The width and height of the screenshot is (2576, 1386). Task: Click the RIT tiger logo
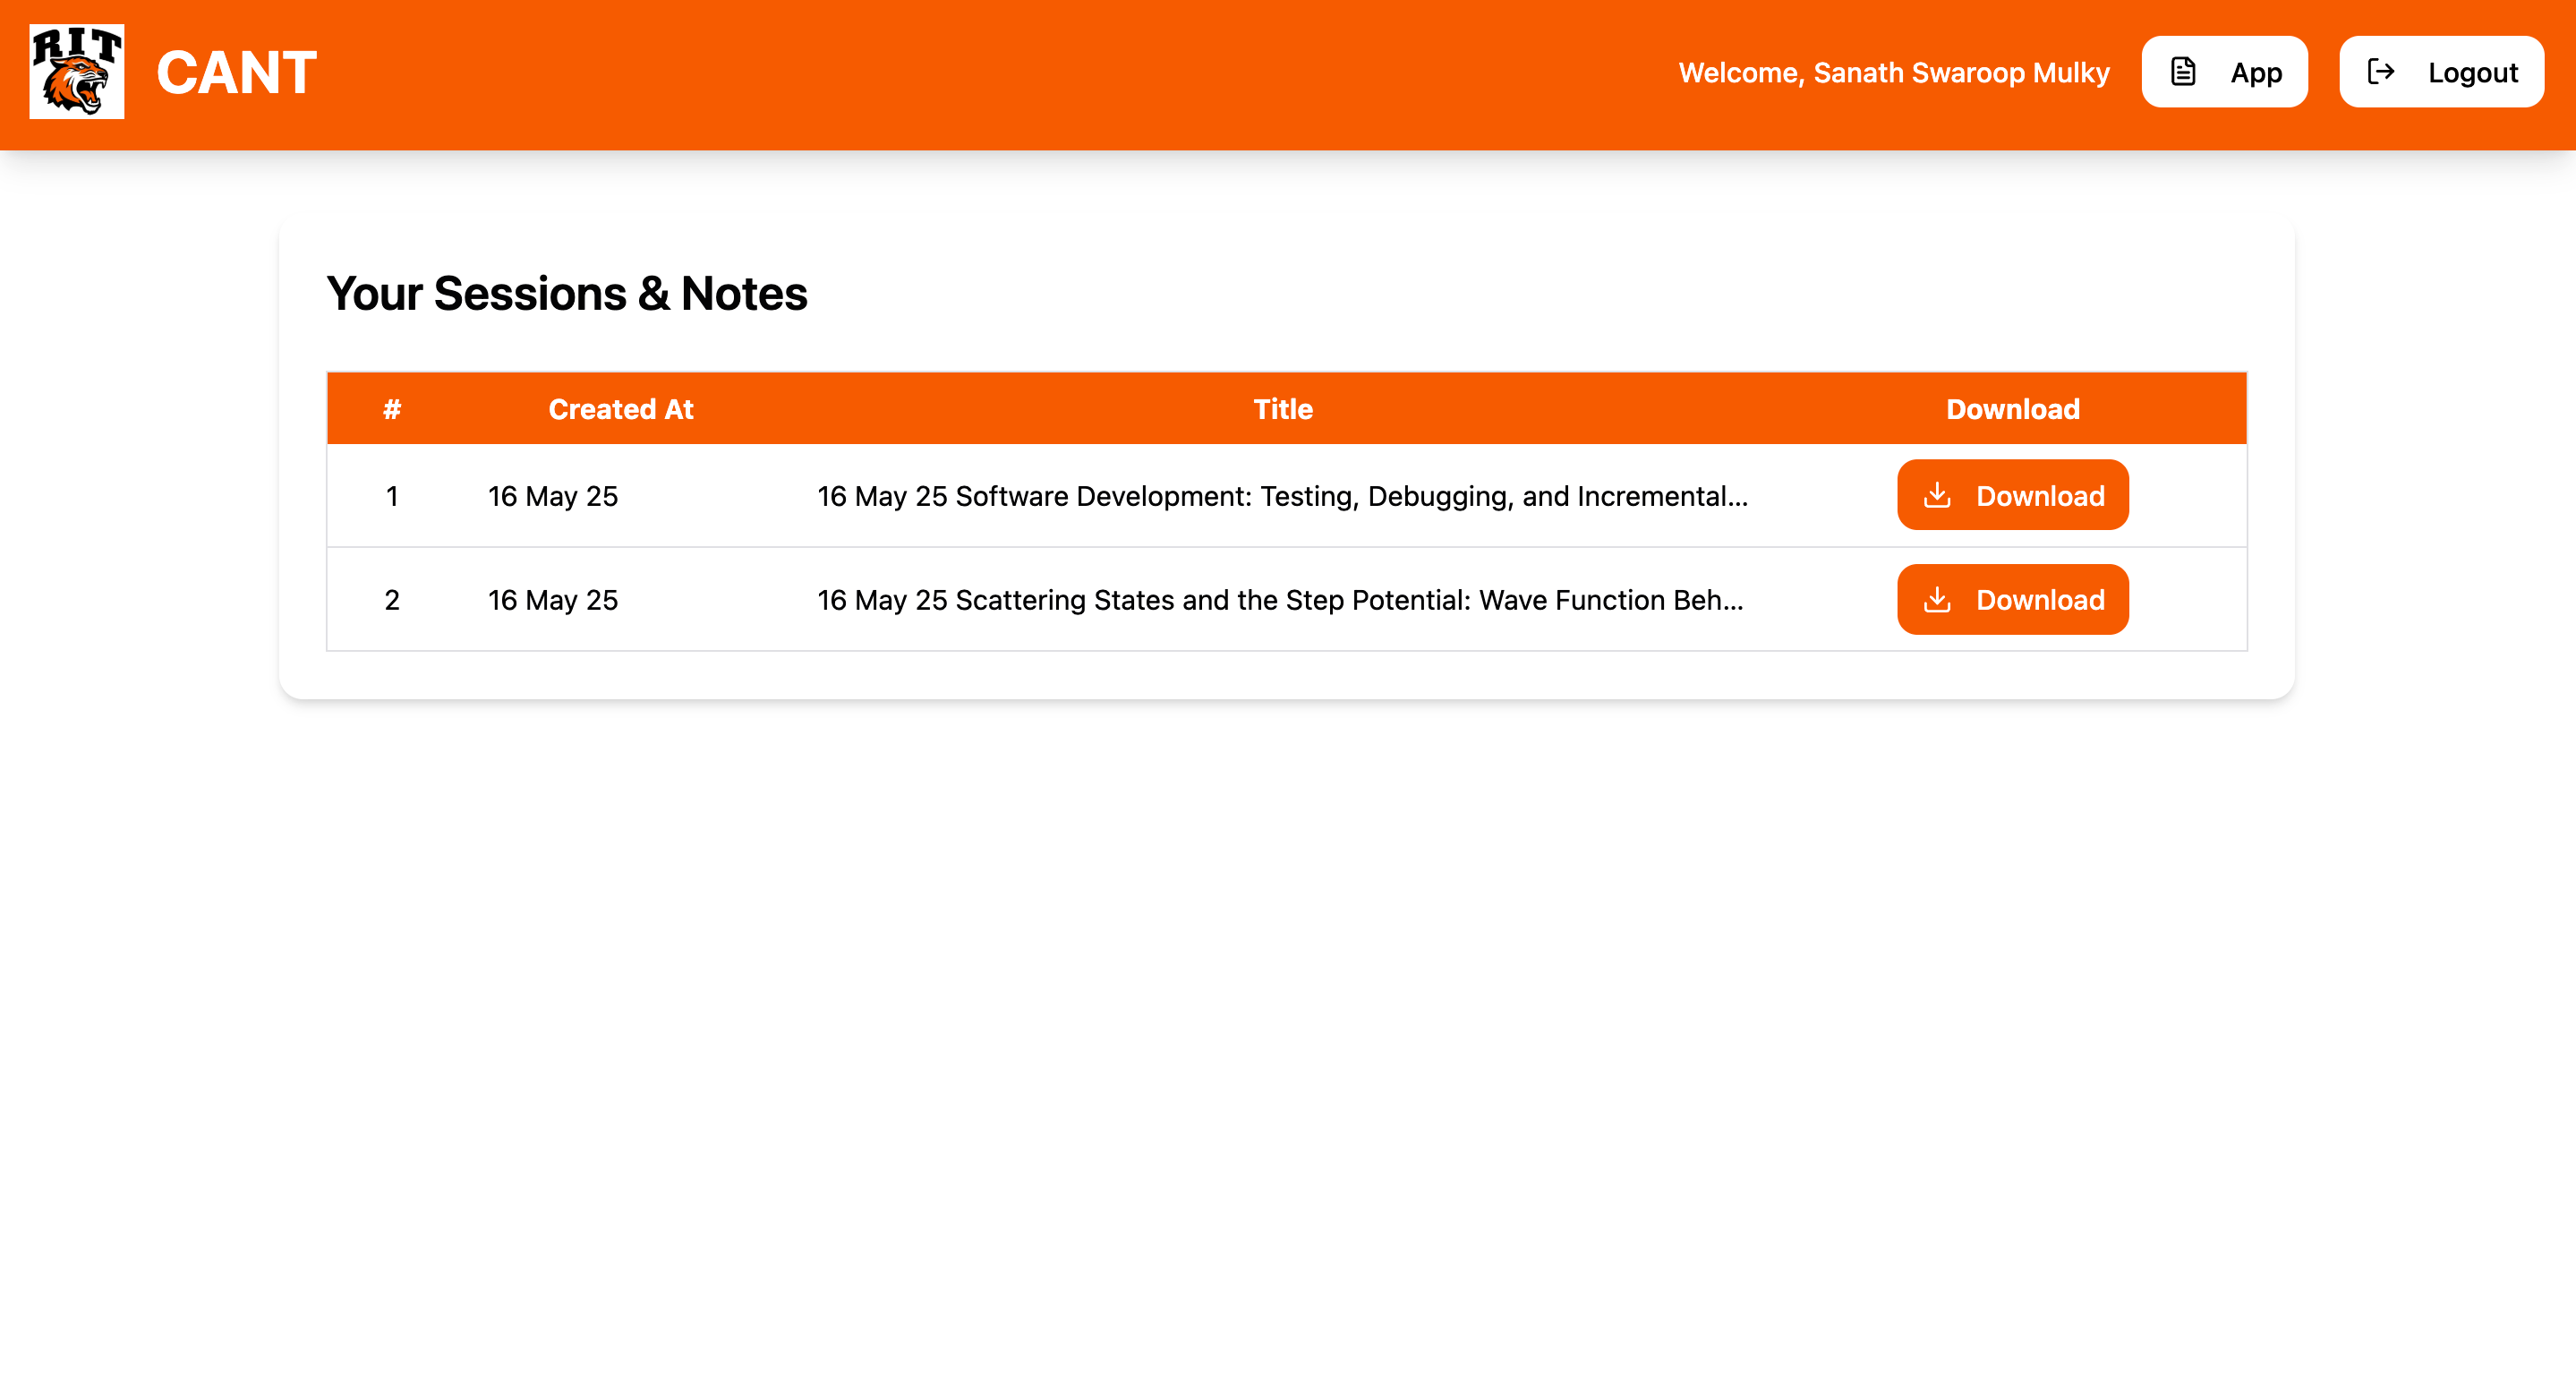tap(76, 72)
